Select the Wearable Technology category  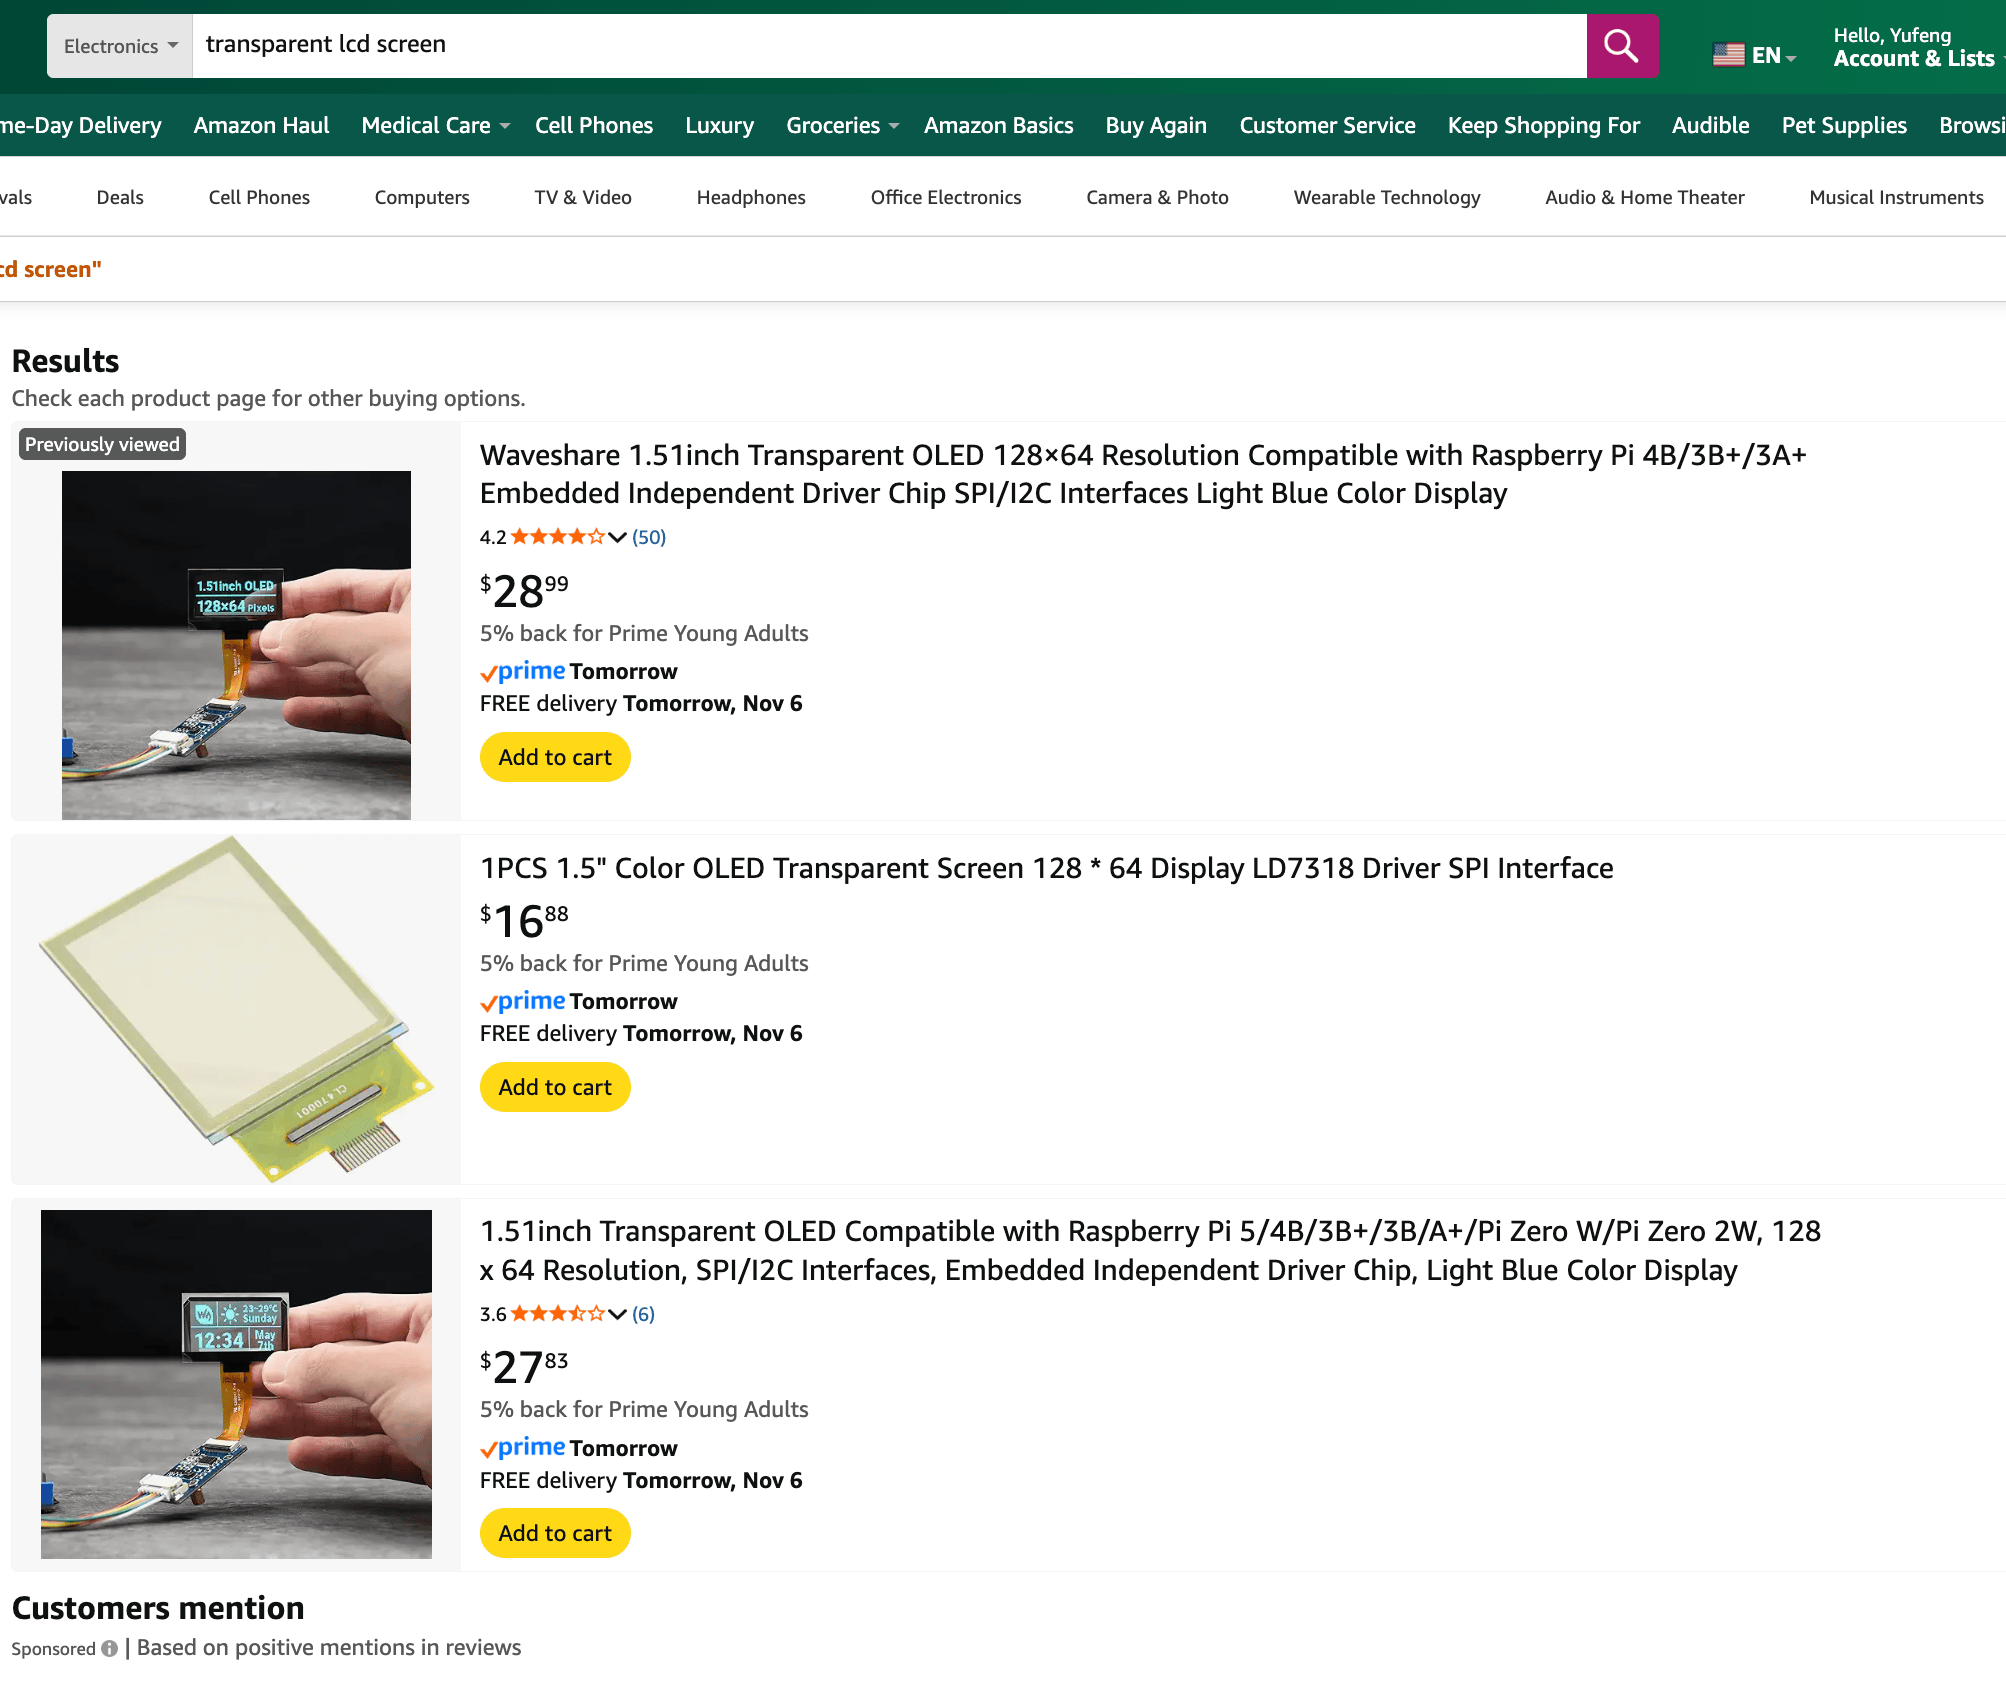point(1386,197)
